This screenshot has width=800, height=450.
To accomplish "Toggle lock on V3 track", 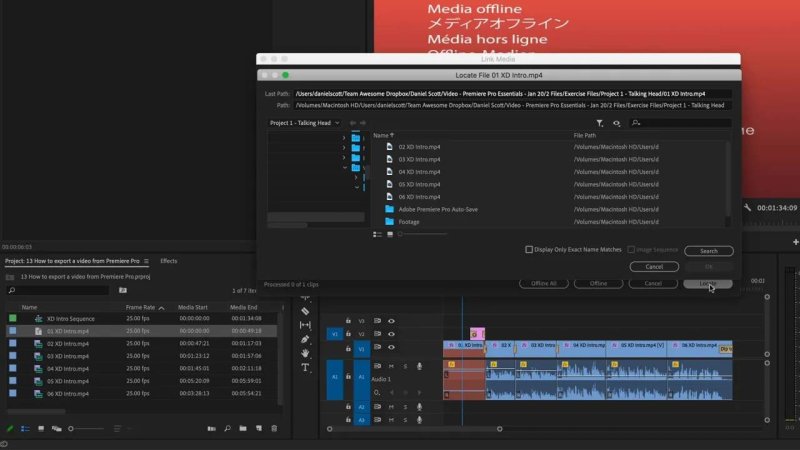I will pyautogui.click(x=348, y=321).
